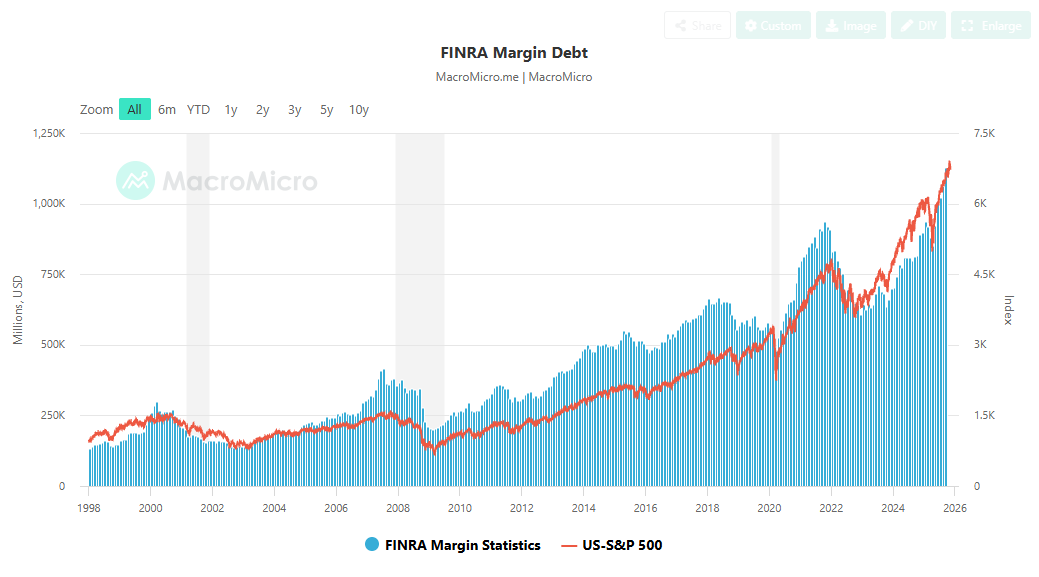
Task: Show the last 10y of data
Action: pyautogui.click(x=358, y=109)
